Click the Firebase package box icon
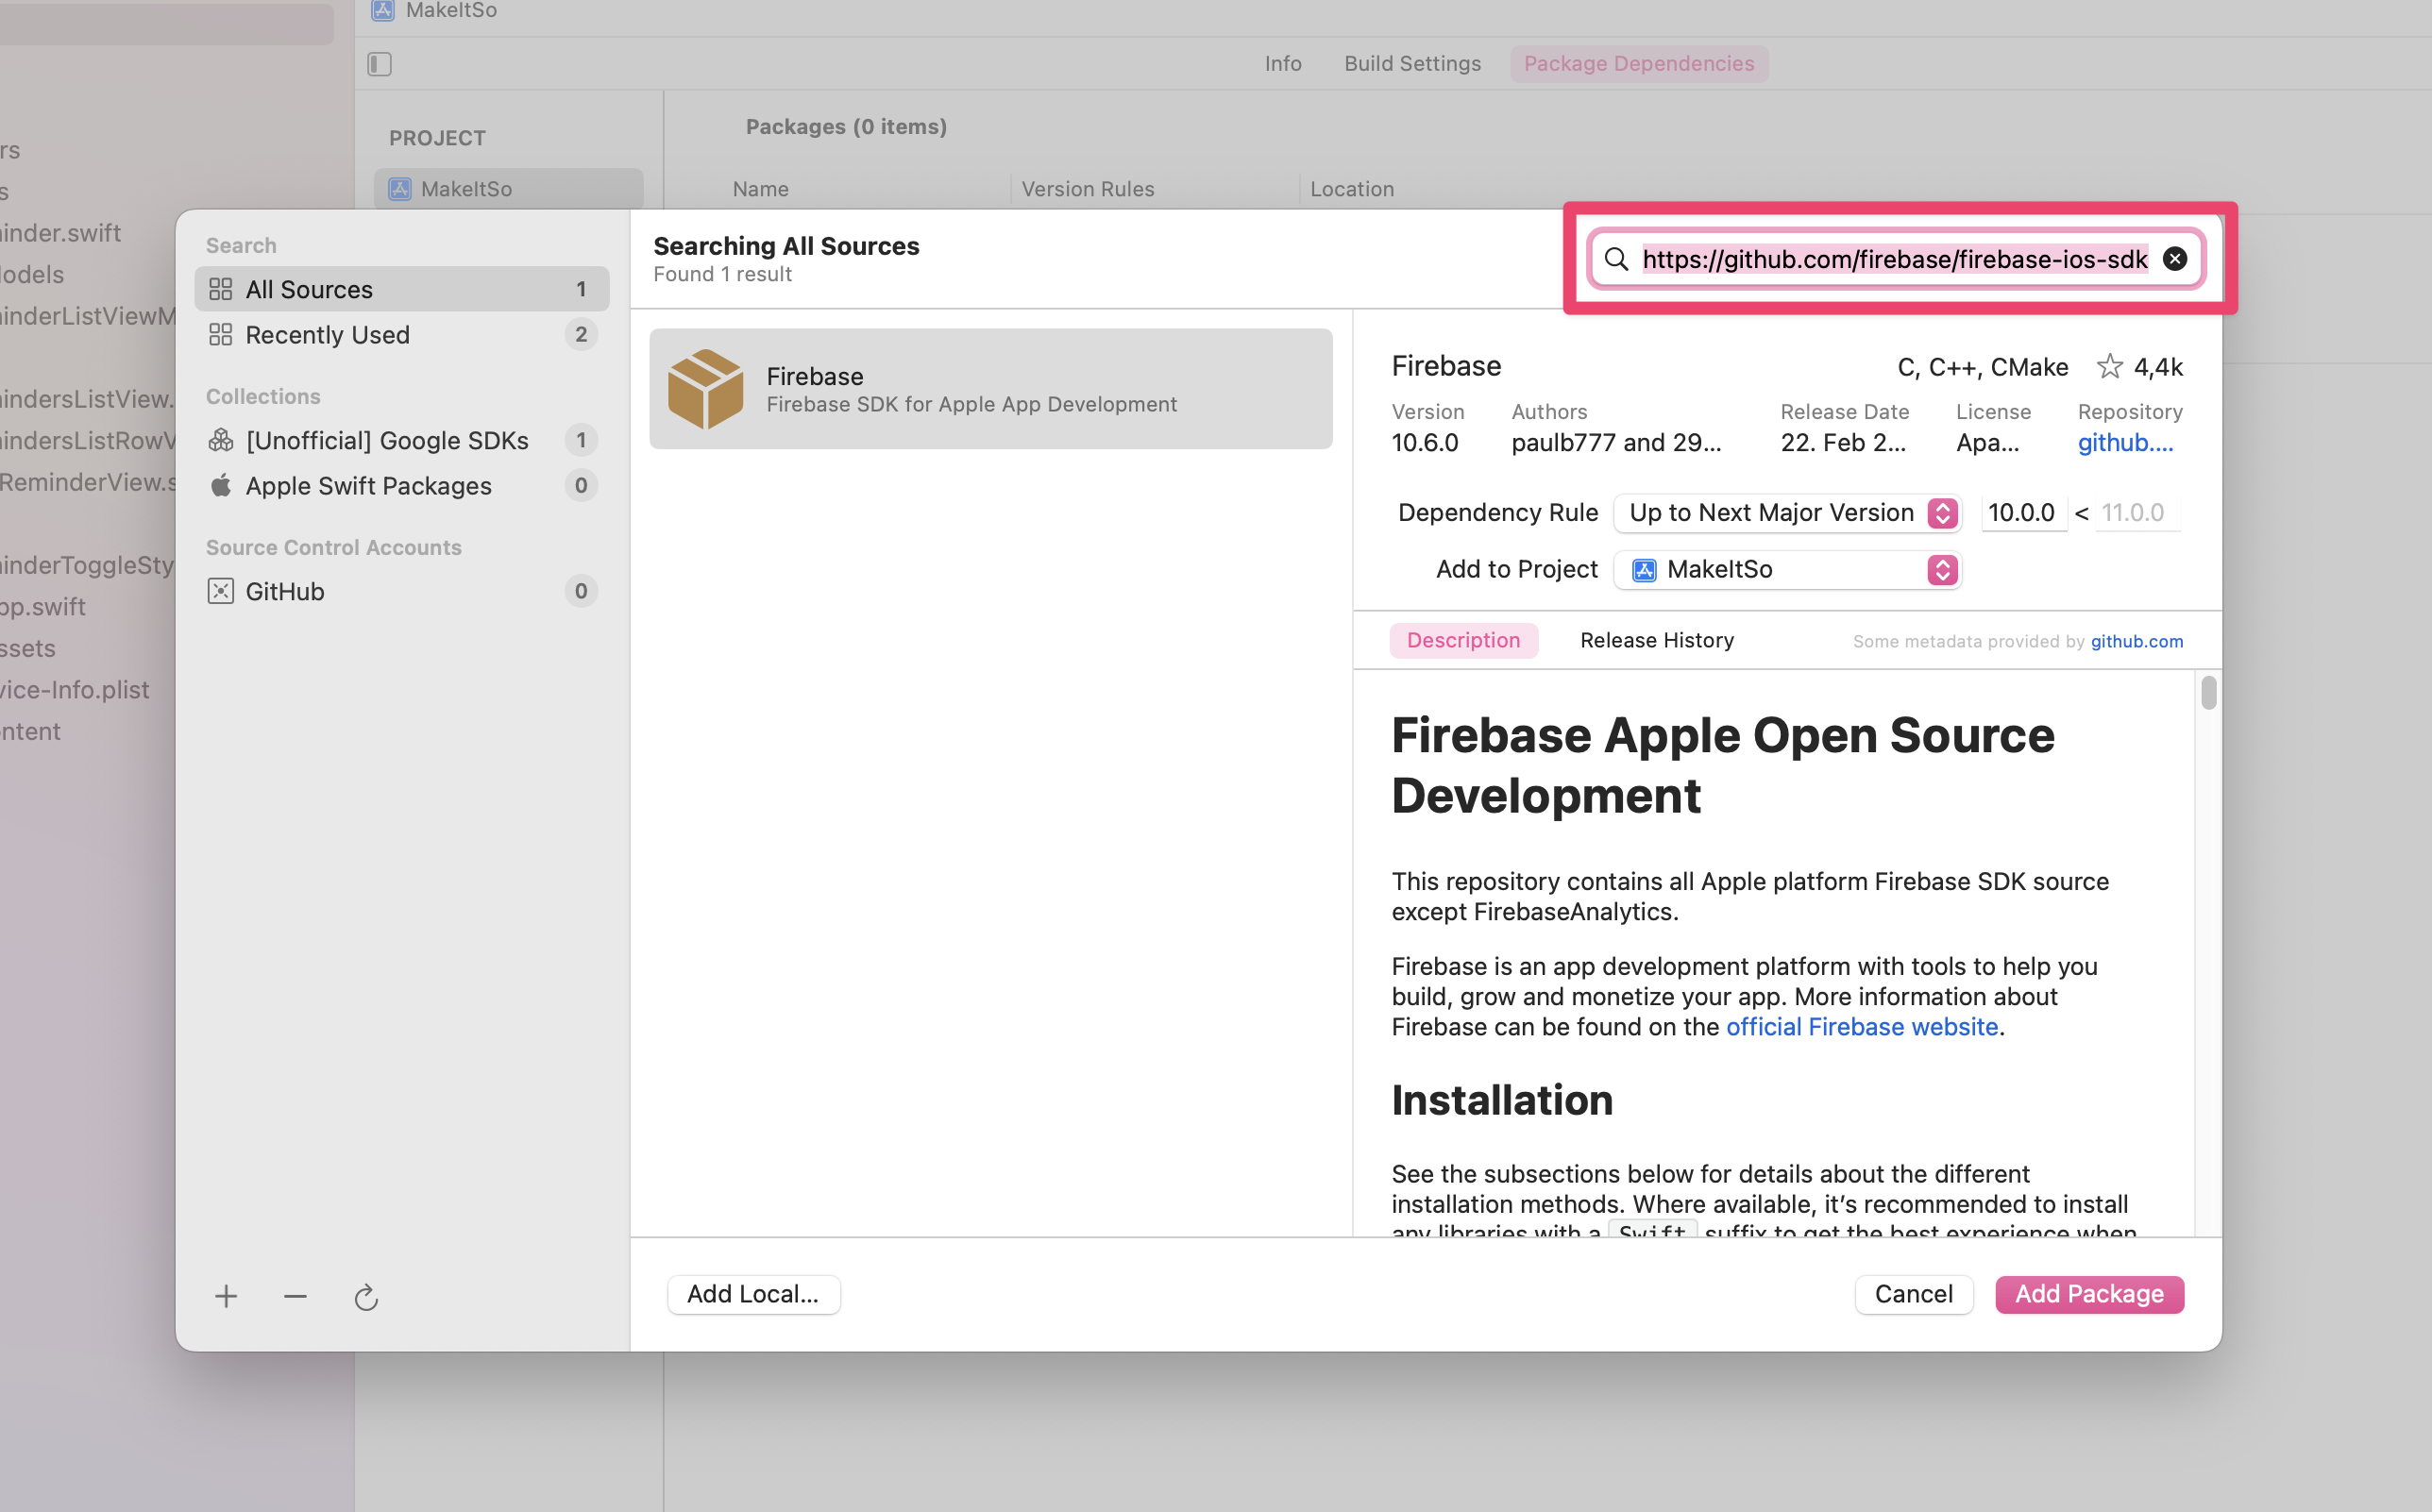Viewport: 2432px width, 1512px height. 706,389
